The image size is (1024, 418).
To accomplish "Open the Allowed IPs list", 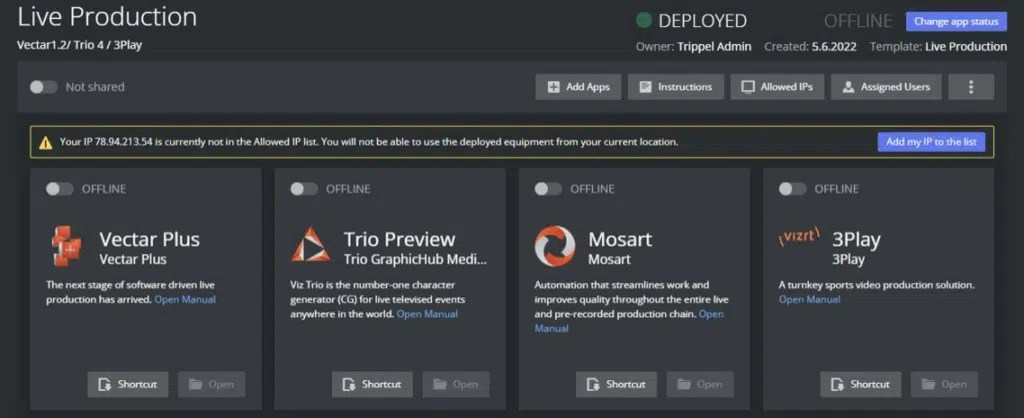I will pos(776,87).
